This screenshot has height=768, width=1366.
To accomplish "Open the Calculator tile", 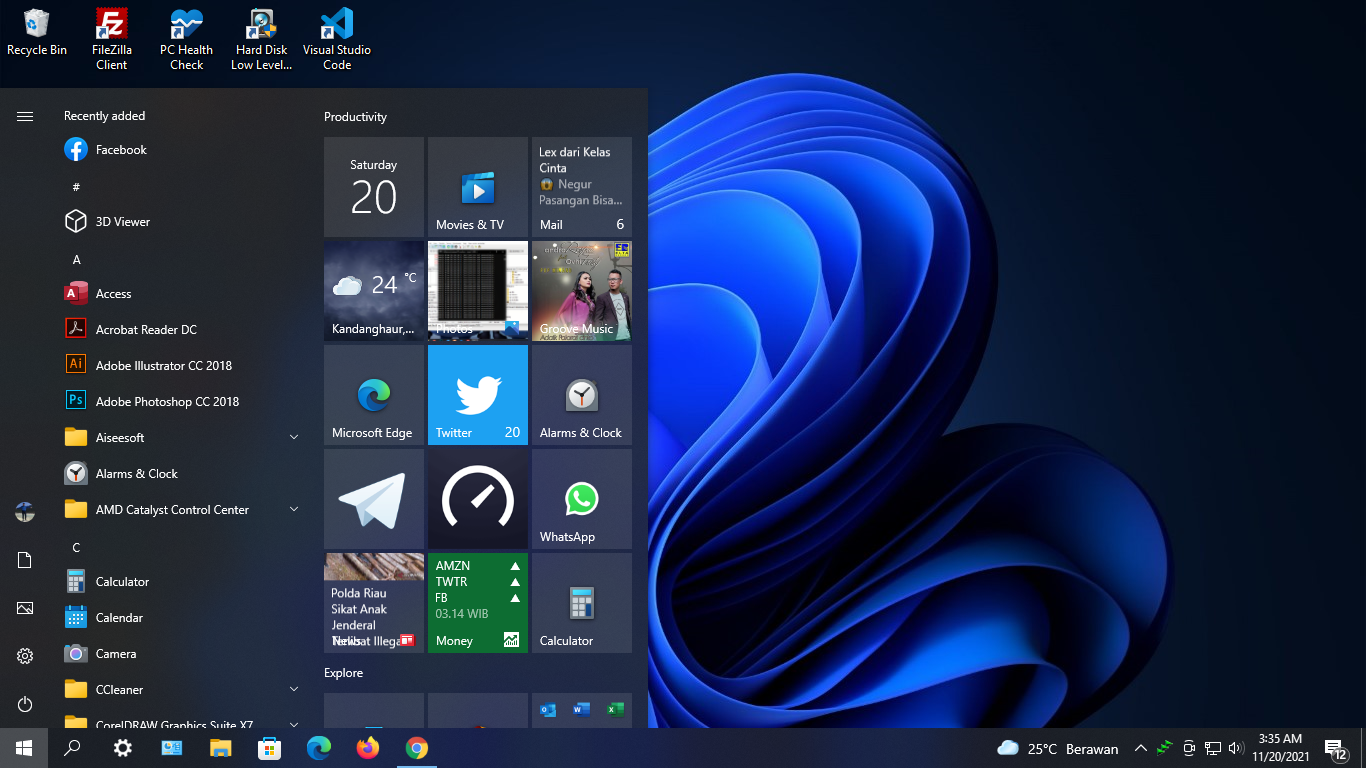I will (x=582, y=603).
